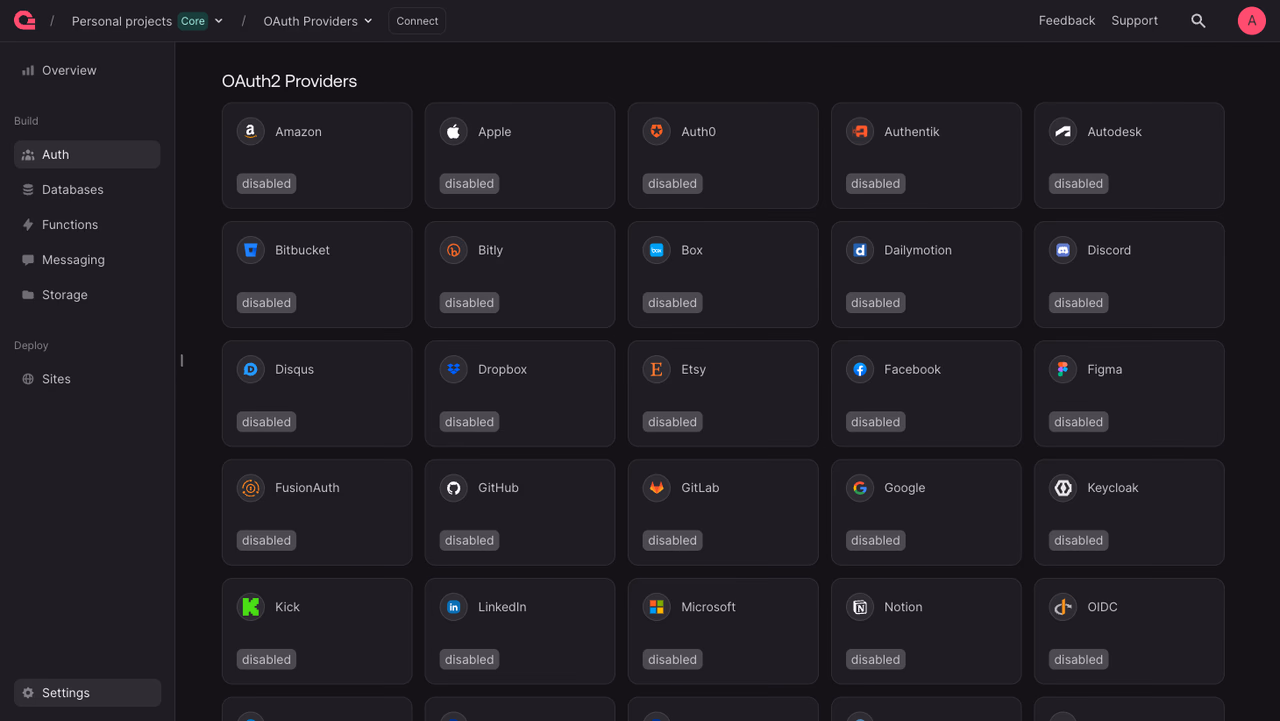Click the Core plan badge
Screen dimensions: 1280x721
click(x=193, y=21)
